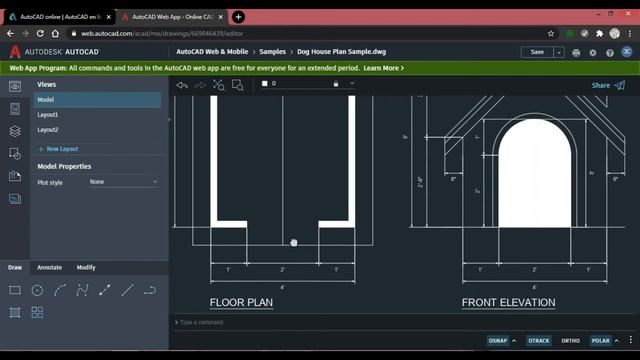Open the Blocks panel sidebar icon

coord(15,154)
